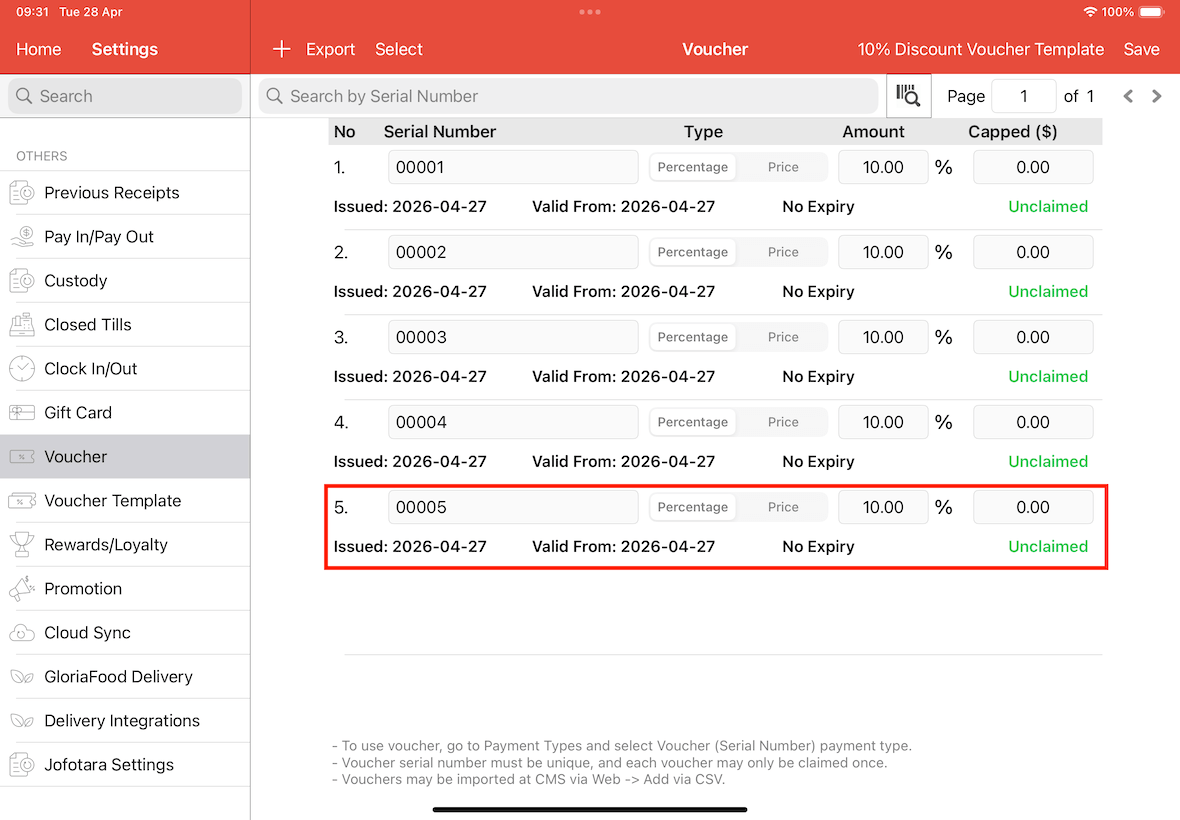Viewport: 1180px width, 820px height.
Task: Click No Expiry text for voucher 00002
Action: pos(818,291)
